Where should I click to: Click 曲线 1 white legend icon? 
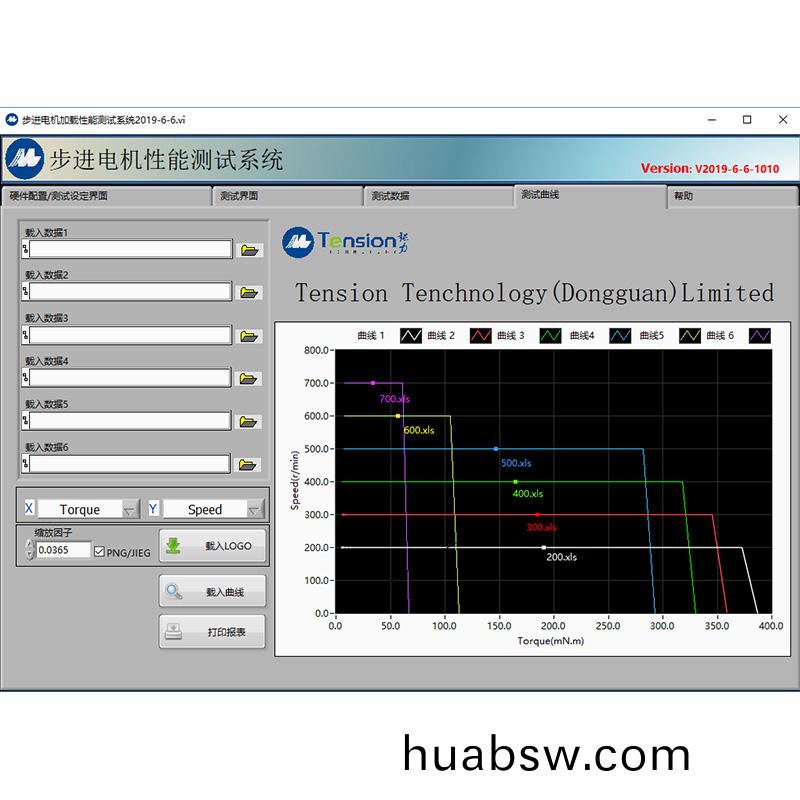pos(411,336)
